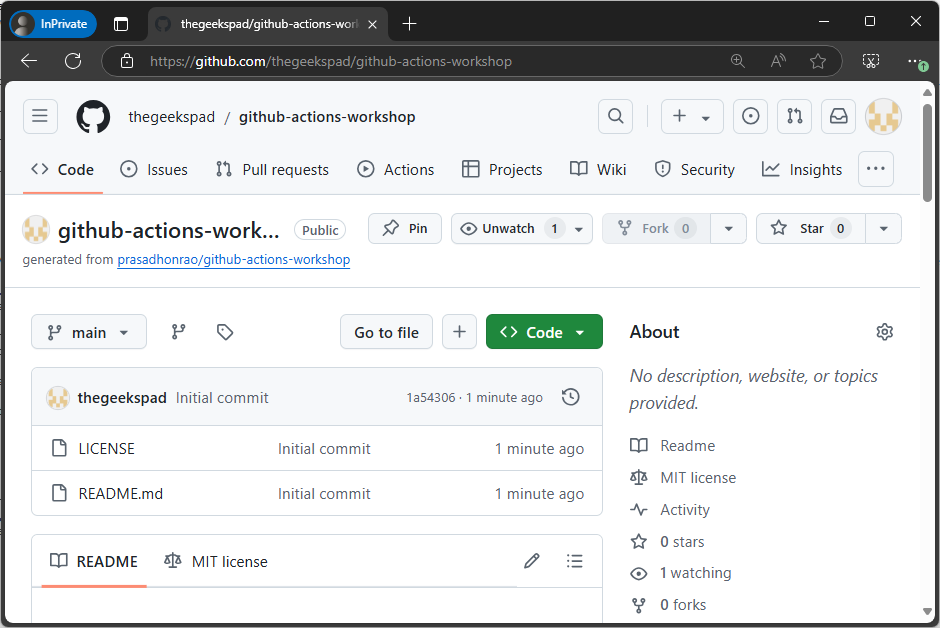Open the Issues shortcut icon in header
The height and width of the screenshot is (628, 940).
point(750,116)
